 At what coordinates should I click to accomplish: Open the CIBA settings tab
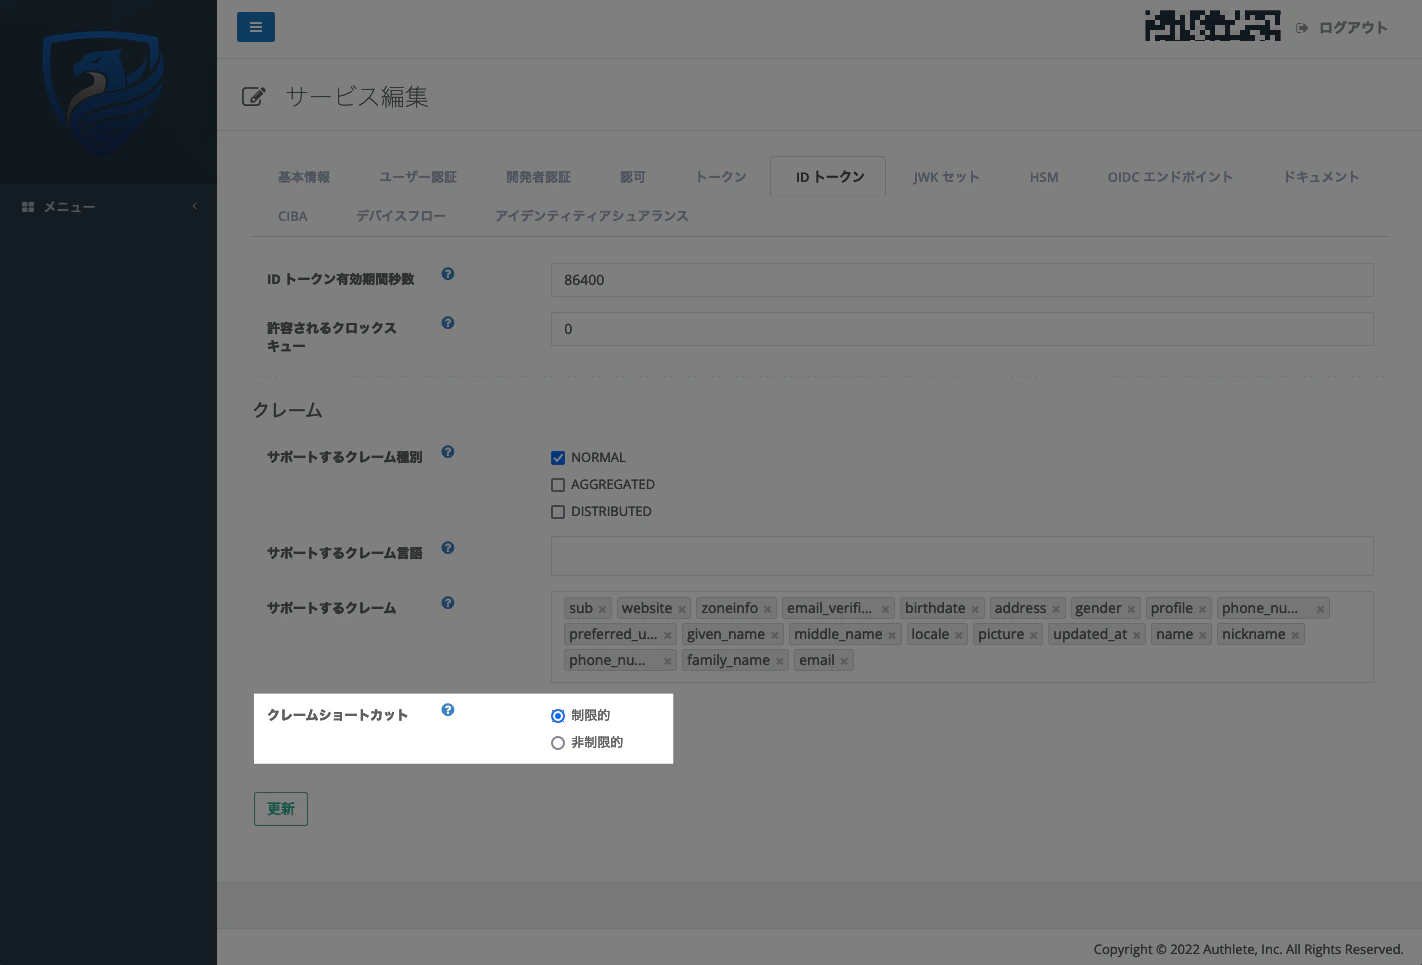291,215
